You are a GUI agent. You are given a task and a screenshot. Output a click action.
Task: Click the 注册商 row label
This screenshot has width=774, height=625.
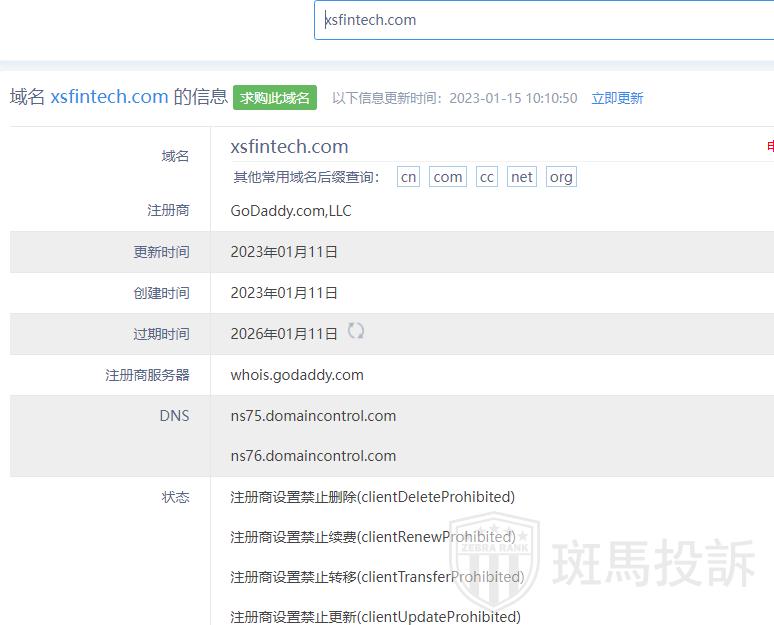168,210
